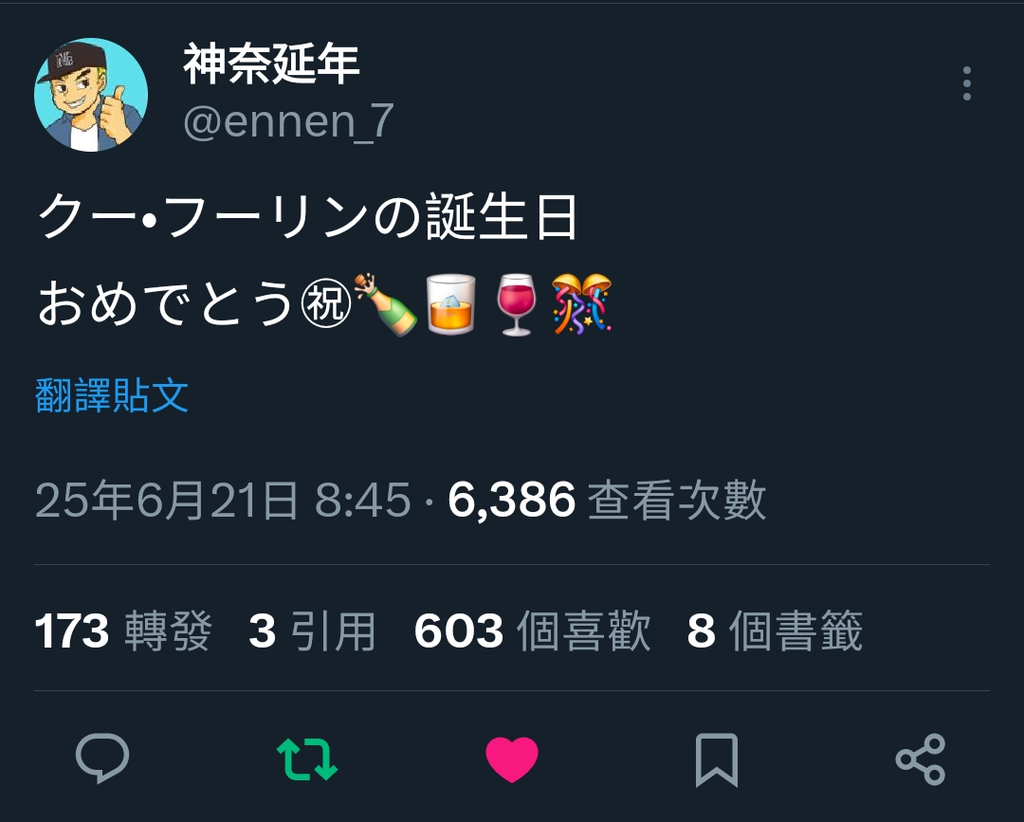Open the reply speech bubble icon
This screenshot has height=822, width=1024.
click(103, 758)
